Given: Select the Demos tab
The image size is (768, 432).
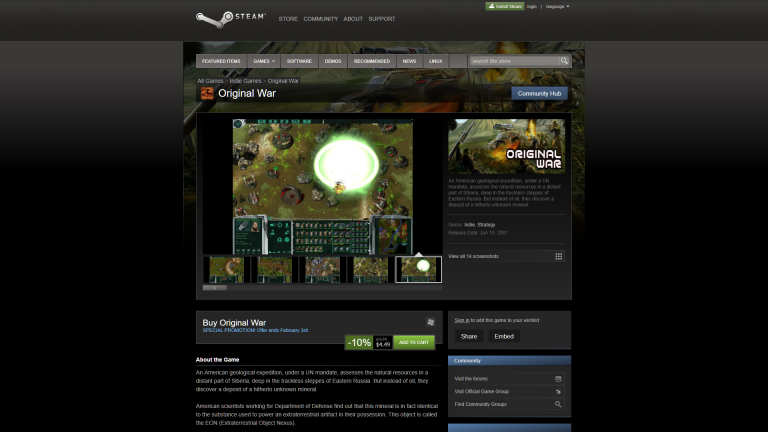Looking at the screenshot, I should tap(333, 61).
